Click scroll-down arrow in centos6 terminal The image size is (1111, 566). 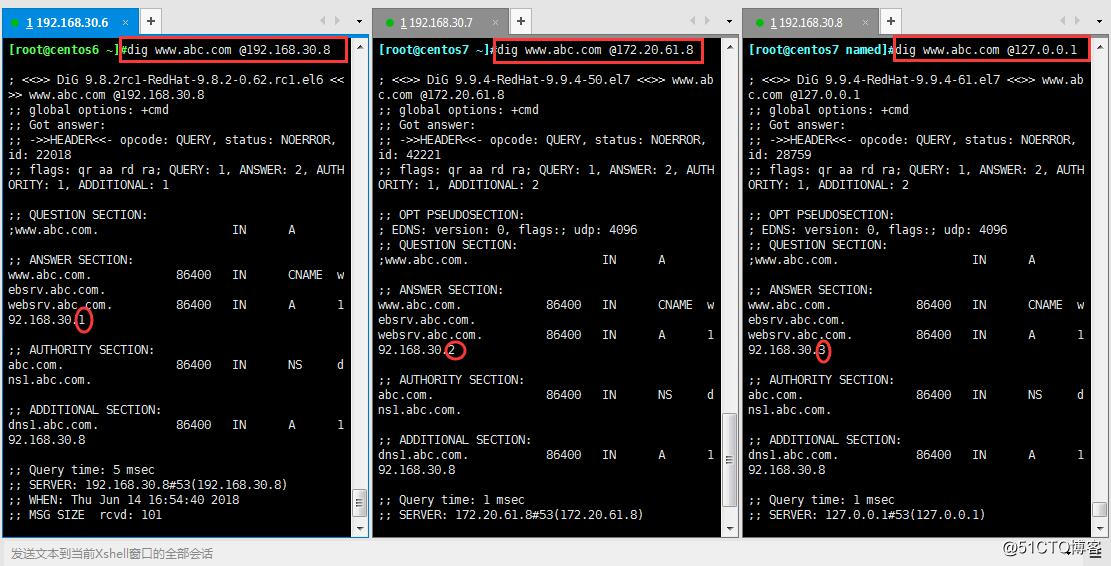click(x=360, y=528)
